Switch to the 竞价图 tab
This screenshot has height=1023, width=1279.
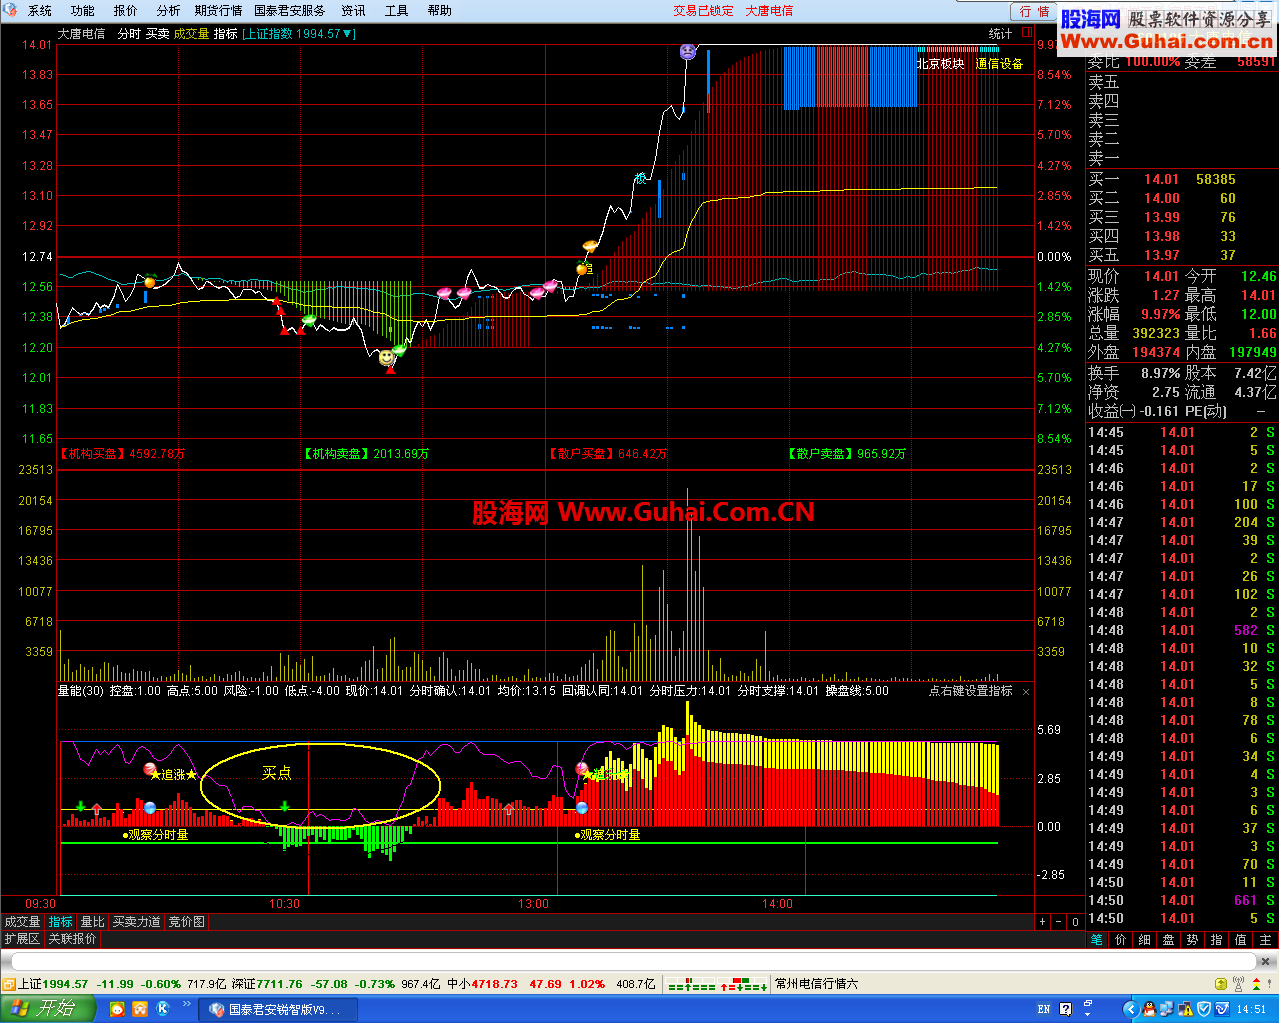pyautogui.click(x=187, y=922)
